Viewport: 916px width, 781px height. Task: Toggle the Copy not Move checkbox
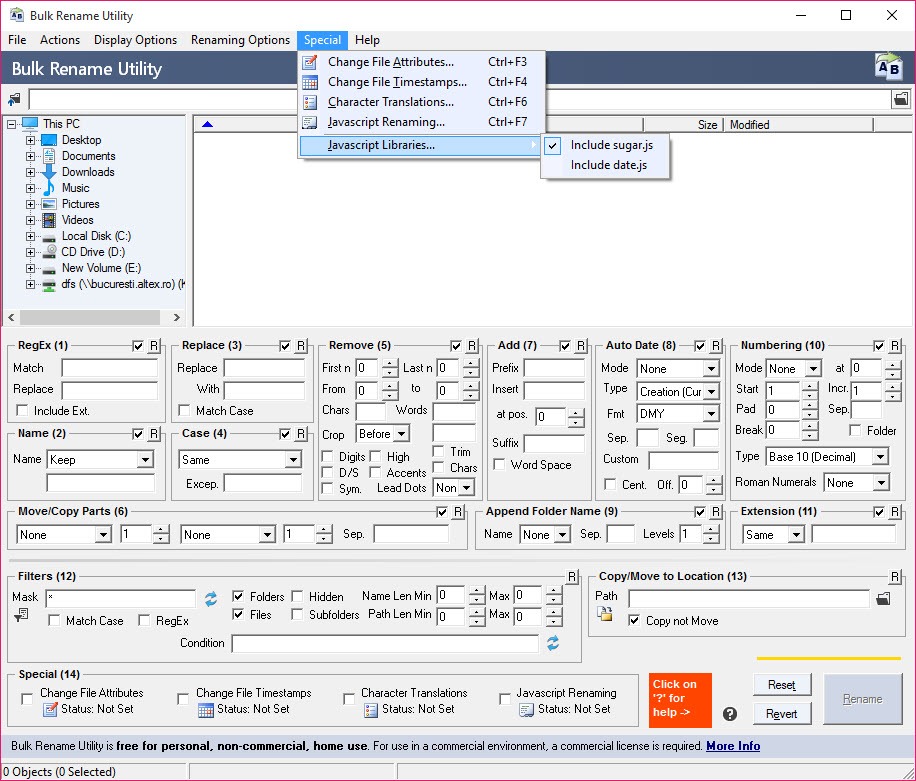pyautogui.click(x=634, y=620)
